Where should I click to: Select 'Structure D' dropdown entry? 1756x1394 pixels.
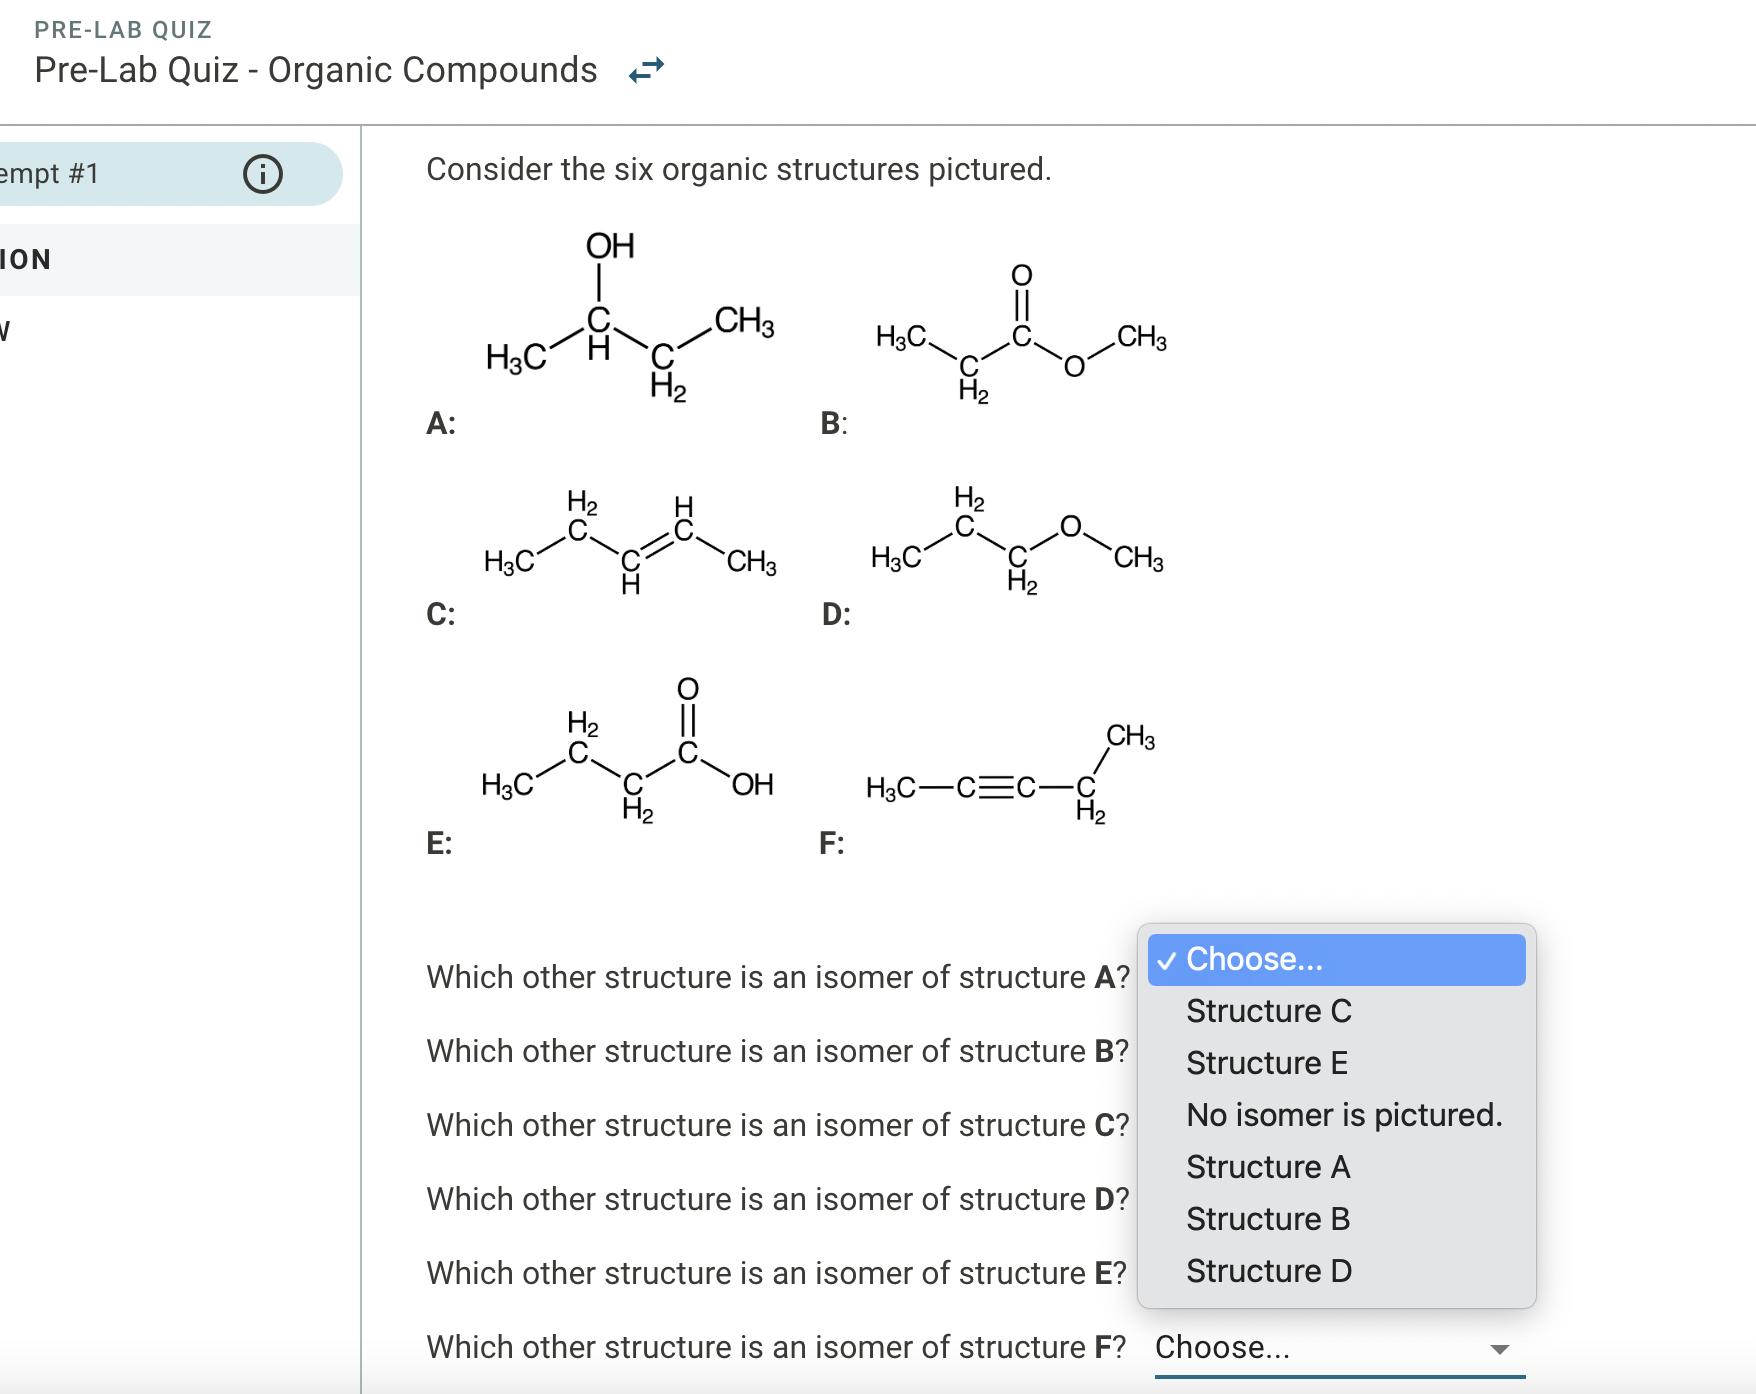(x=1269, y=1271)
